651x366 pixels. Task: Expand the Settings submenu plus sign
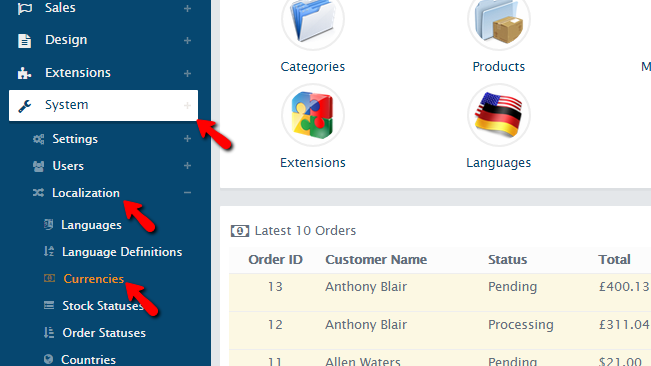tap(187, 139)
